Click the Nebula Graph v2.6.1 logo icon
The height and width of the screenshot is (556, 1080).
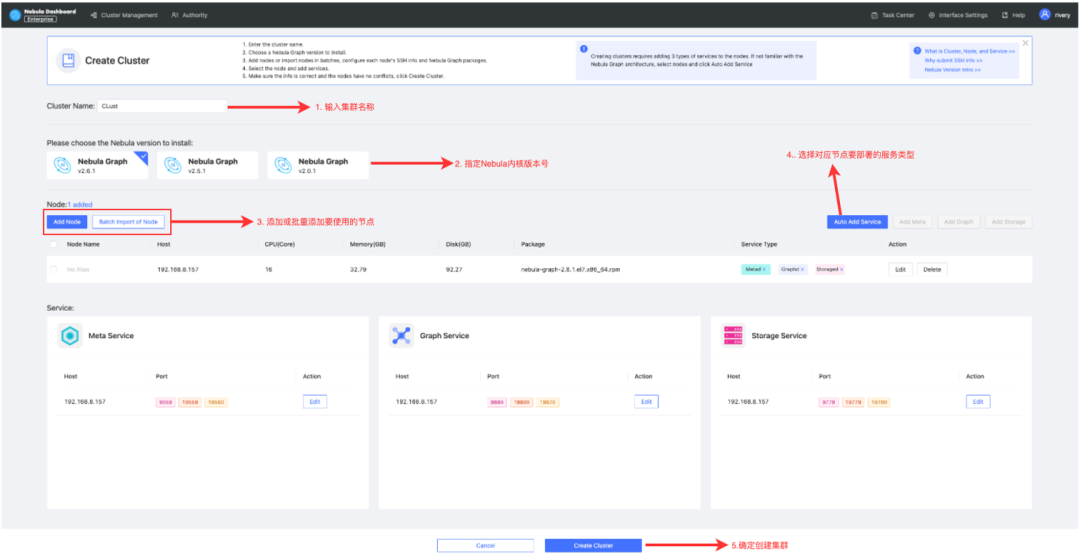pos(62,165)
